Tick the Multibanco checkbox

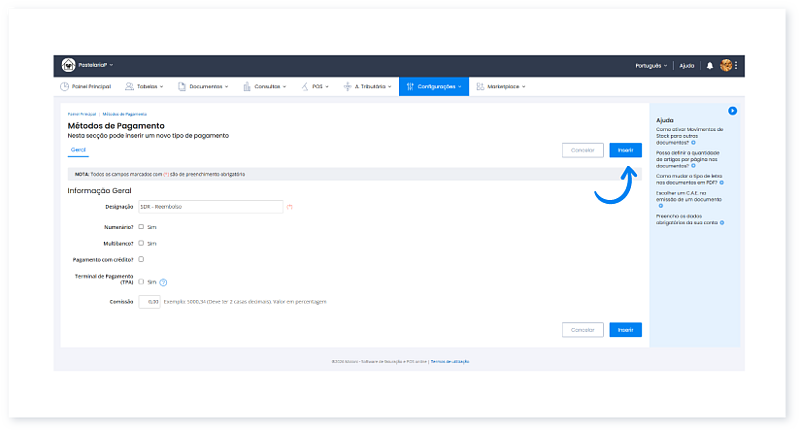pyautogui.click(x=141, y=243)
